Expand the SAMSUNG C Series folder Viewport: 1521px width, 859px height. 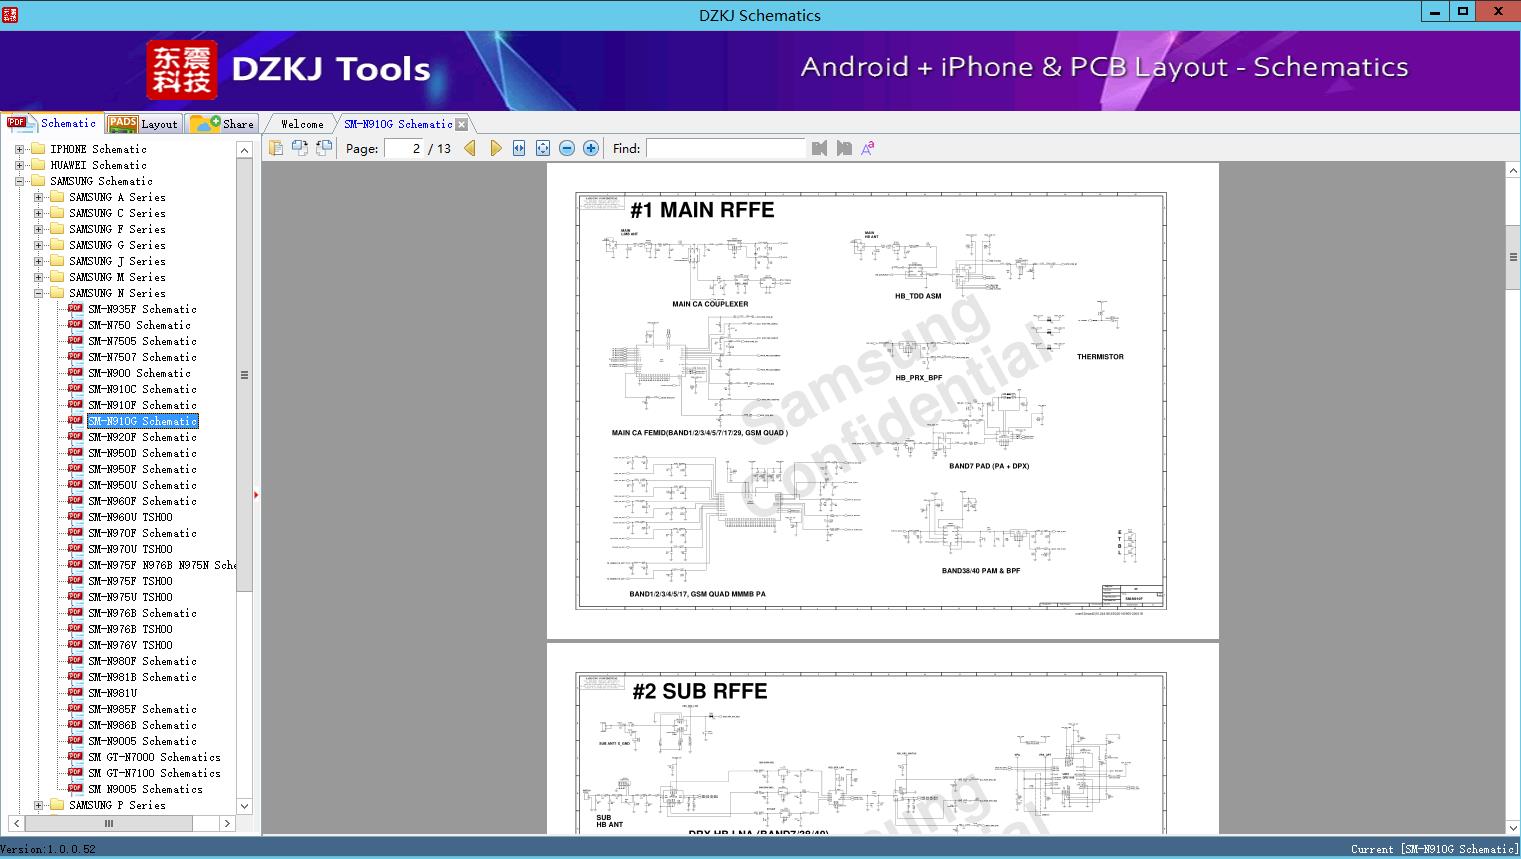(38, 213)
